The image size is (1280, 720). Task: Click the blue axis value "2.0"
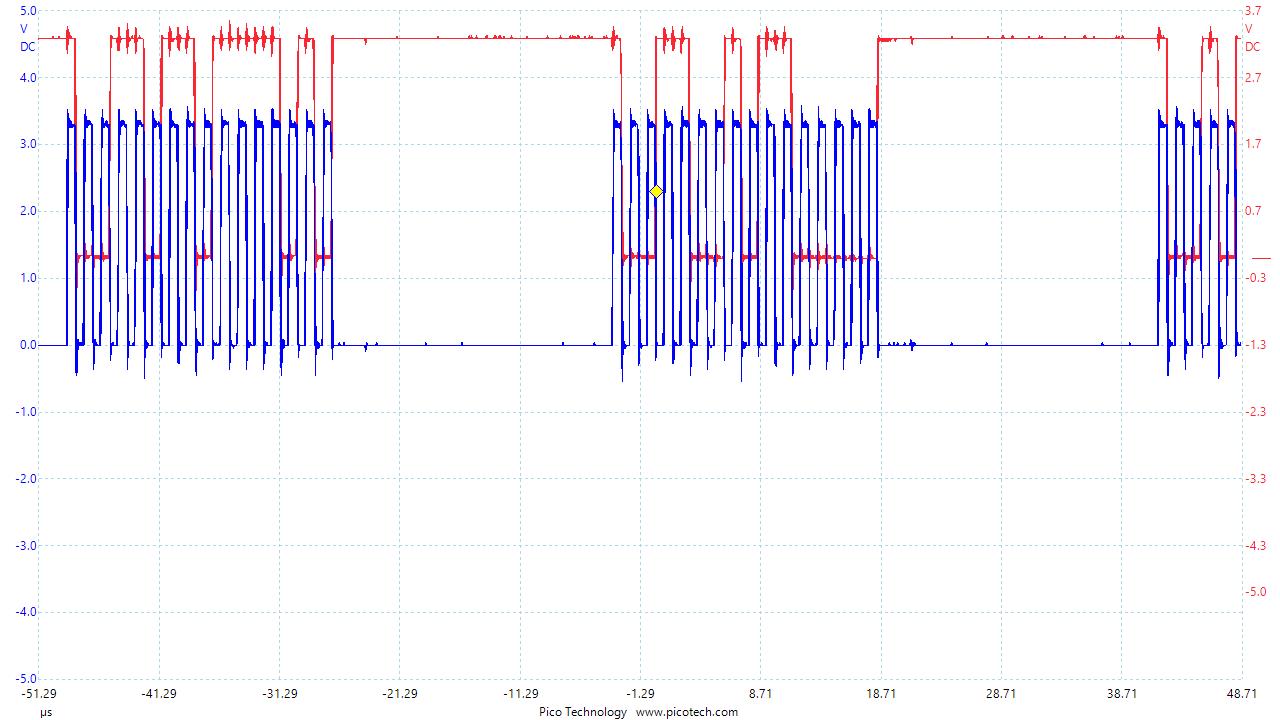[x=28, y=212]
